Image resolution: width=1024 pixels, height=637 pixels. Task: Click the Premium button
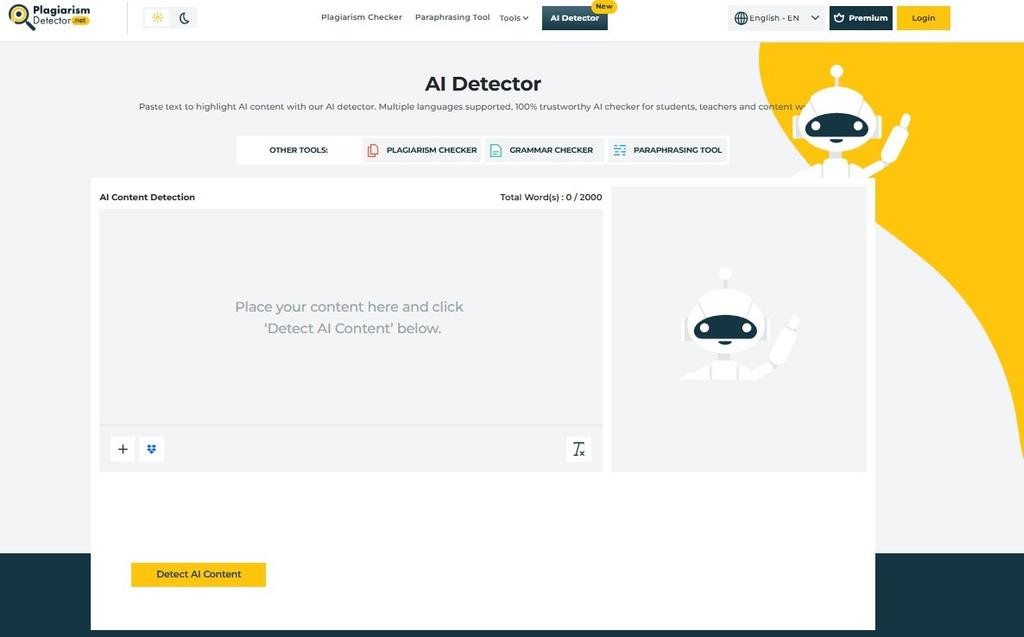[x=861, y=18]
